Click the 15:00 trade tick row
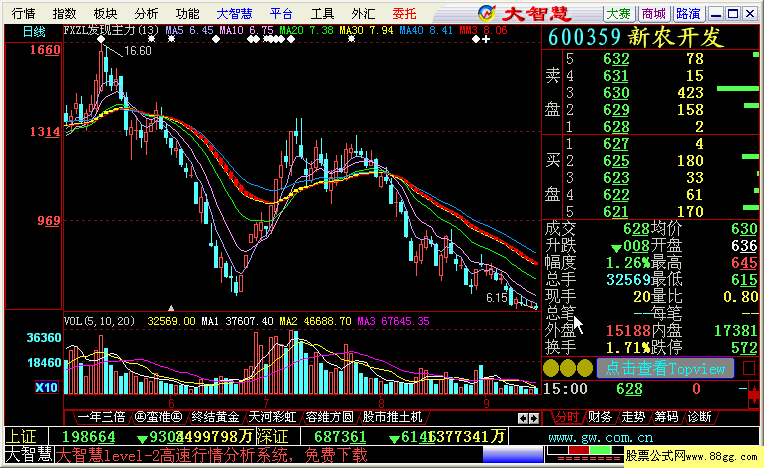This screenshot has width=764, height=468. (x=644, y=389)
